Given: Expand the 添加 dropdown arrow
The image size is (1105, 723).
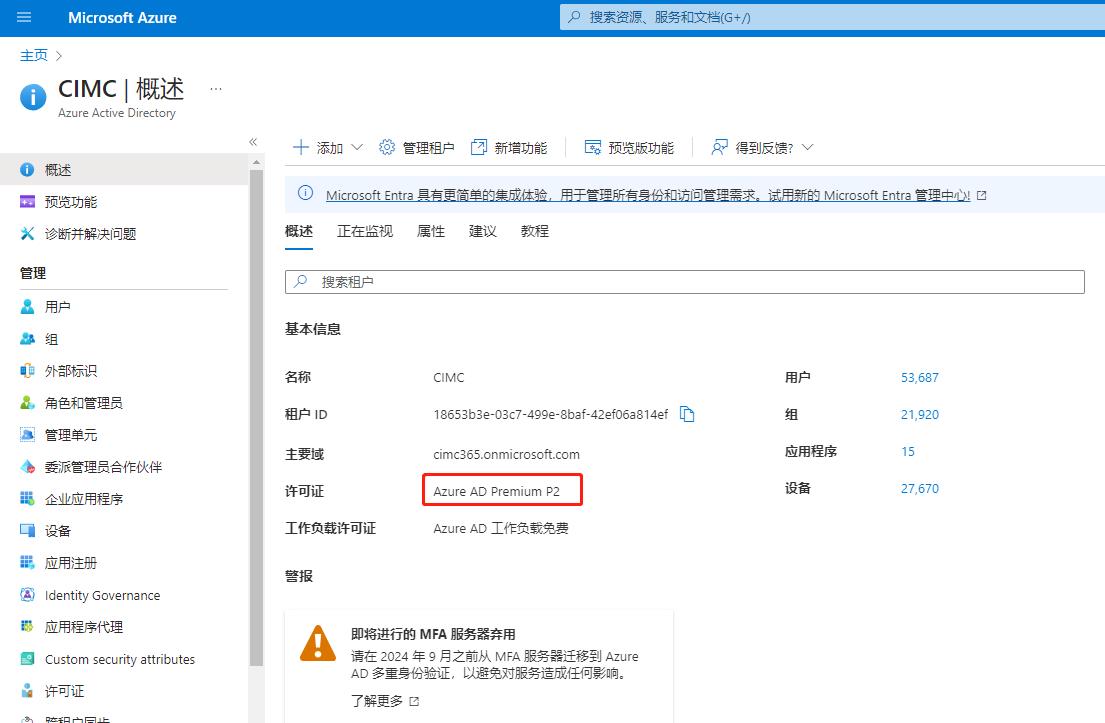Looking at the screenshot, I should tap(357, 147).
